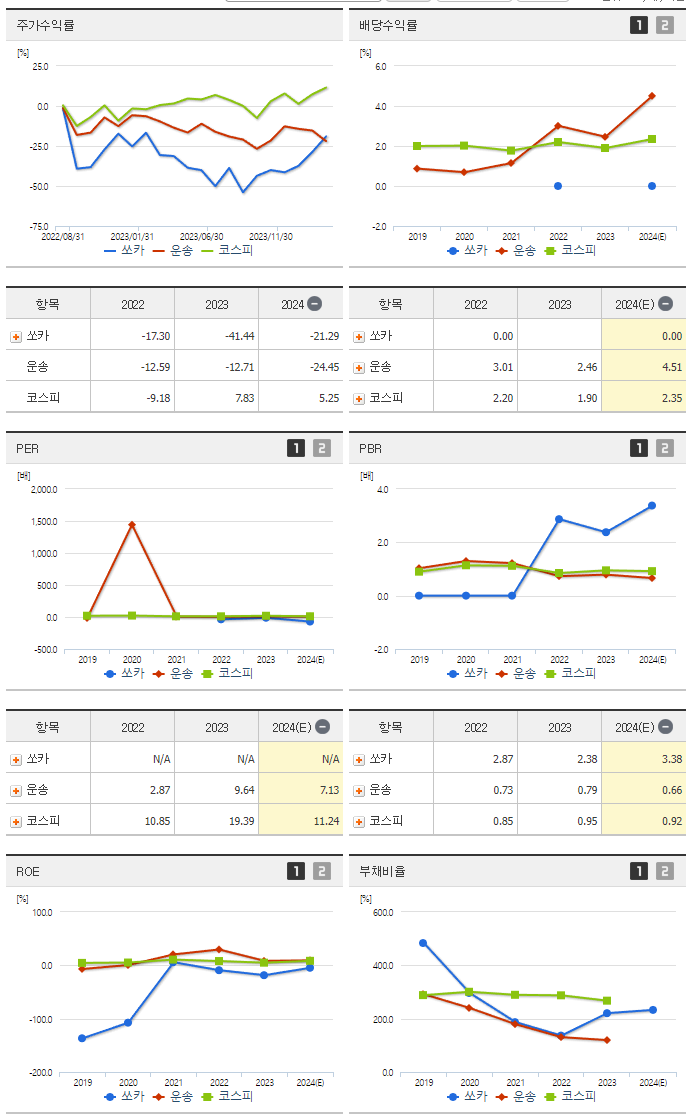Switch 부채비율 chart to page 2
The height and width of the screenshot is (1115, 691).
coord(665,871)
